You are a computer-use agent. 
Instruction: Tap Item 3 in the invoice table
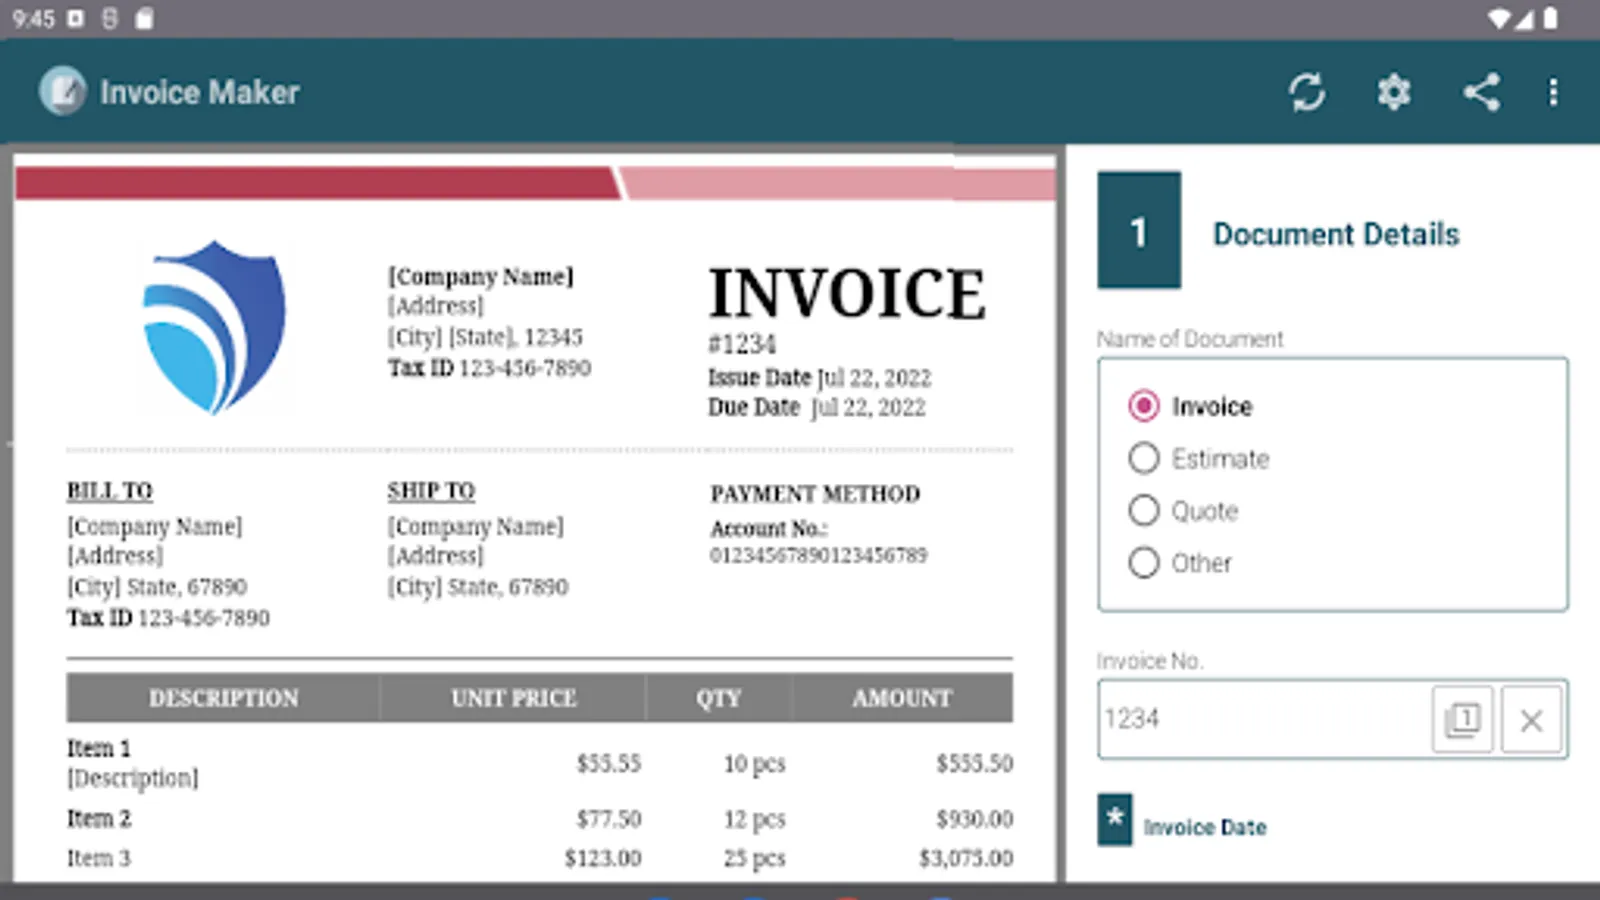tap(99, 858)
